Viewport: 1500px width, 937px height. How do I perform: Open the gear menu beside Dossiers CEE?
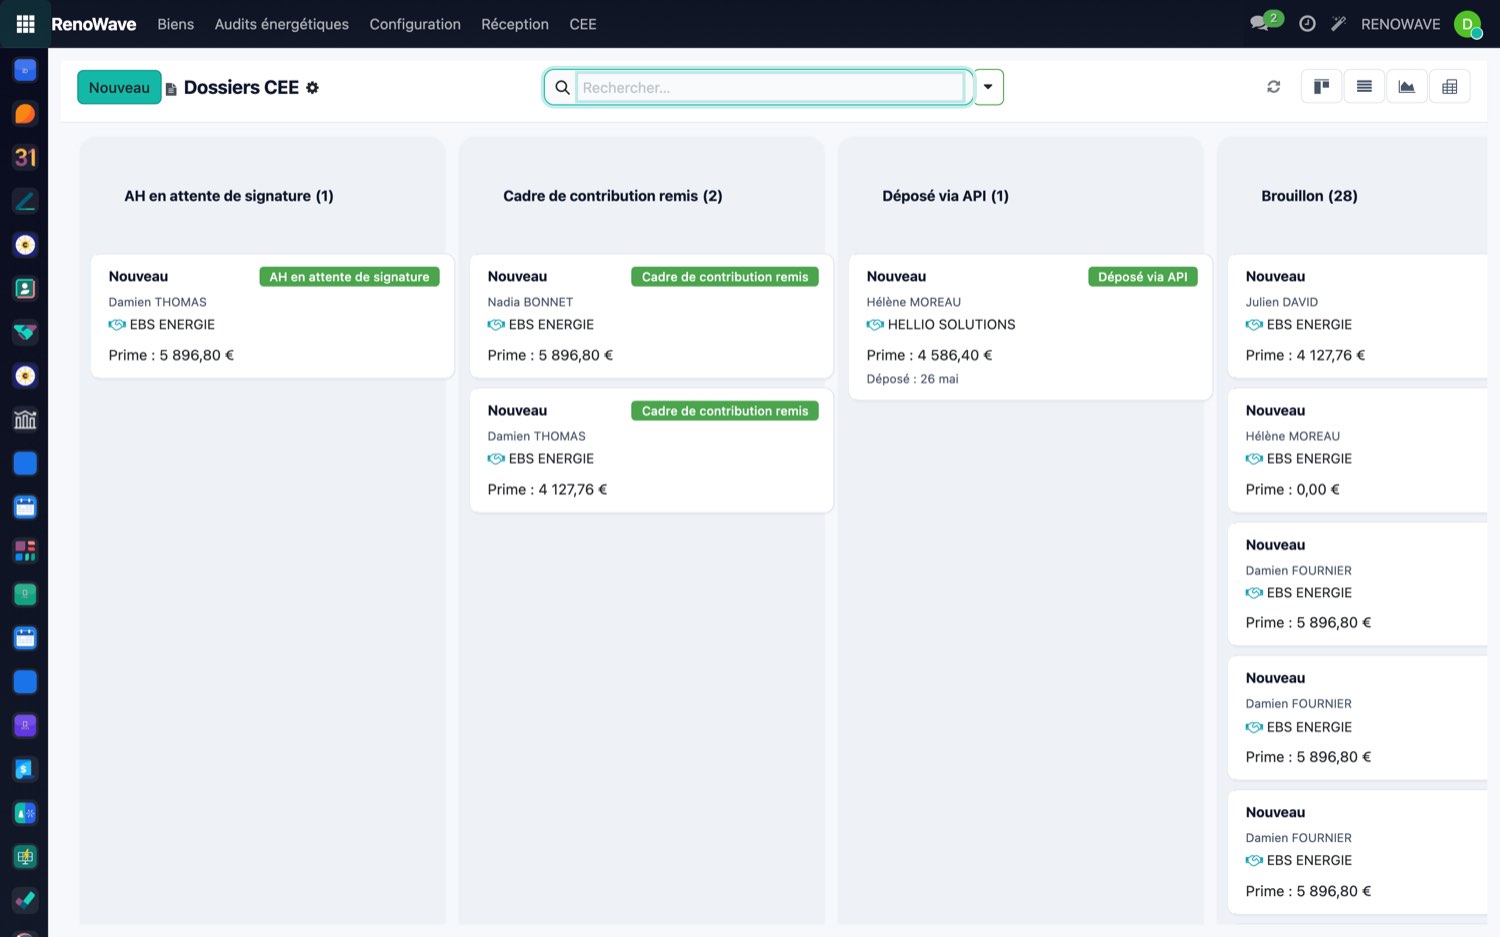[312, 88]
